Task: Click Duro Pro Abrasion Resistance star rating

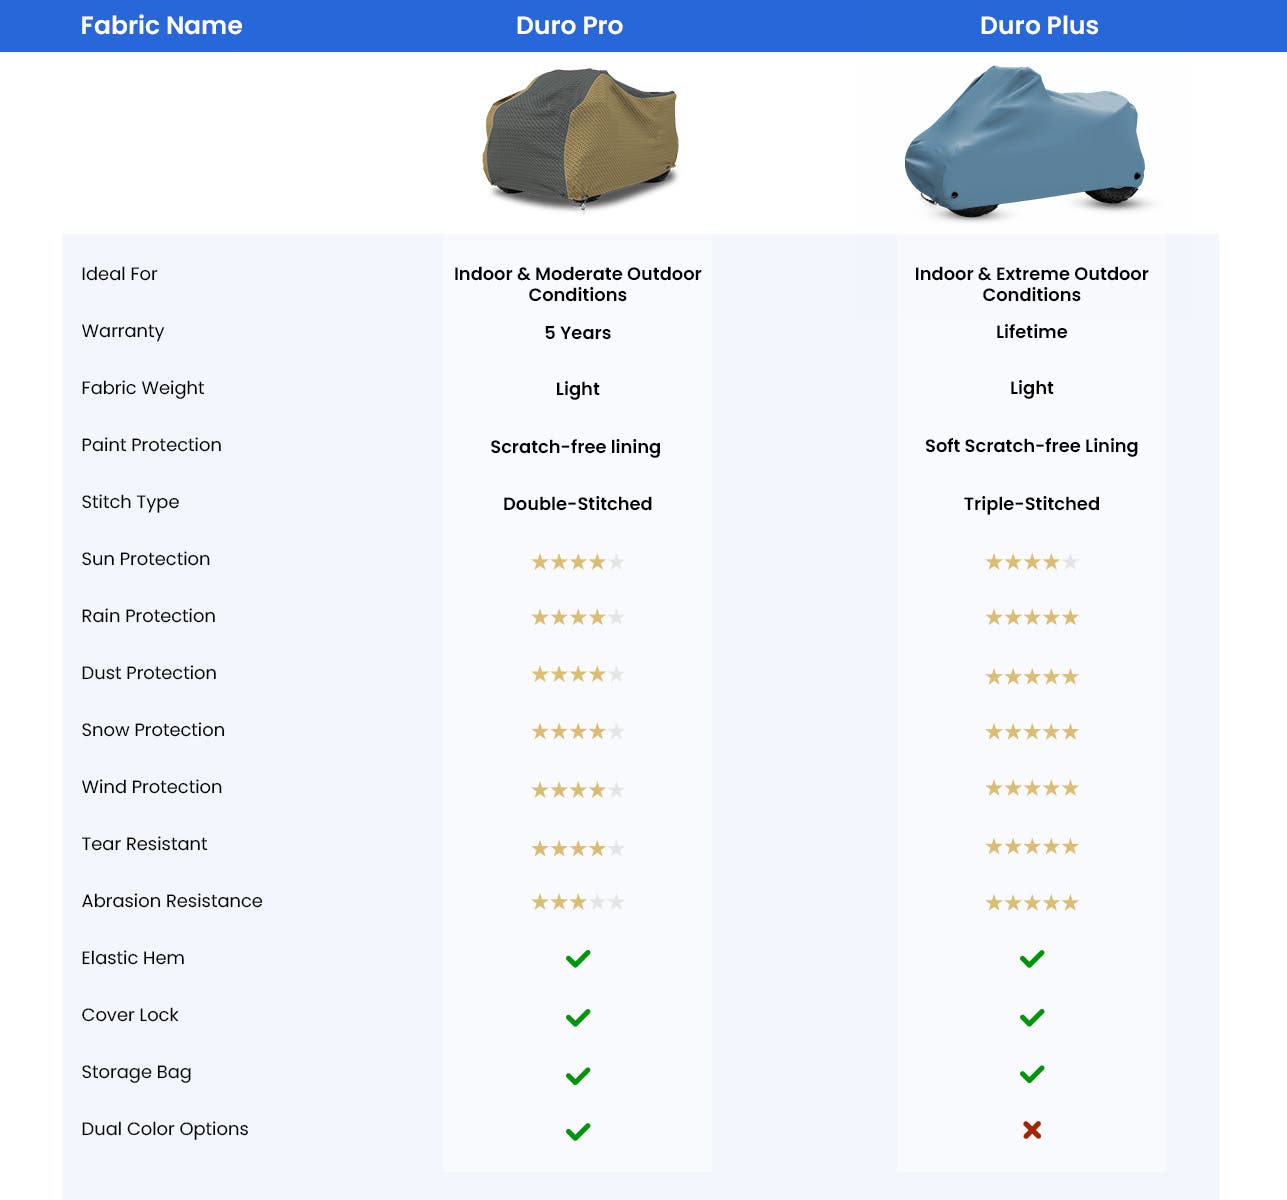Action: click(x=578, y=903)
